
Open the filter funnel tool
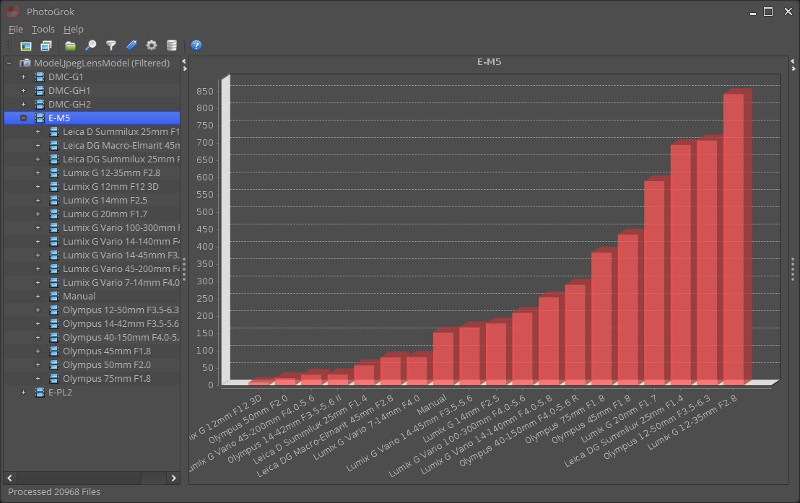click(111, 46)
